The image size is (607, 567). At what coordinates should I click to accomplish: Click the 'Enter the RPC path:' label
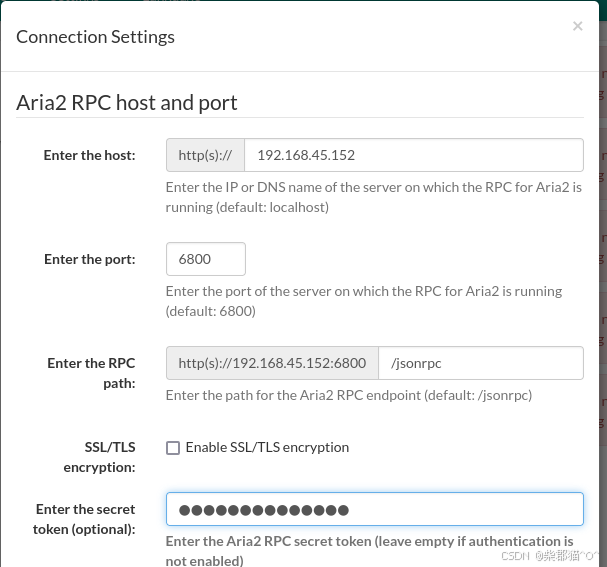click(91, 373)
